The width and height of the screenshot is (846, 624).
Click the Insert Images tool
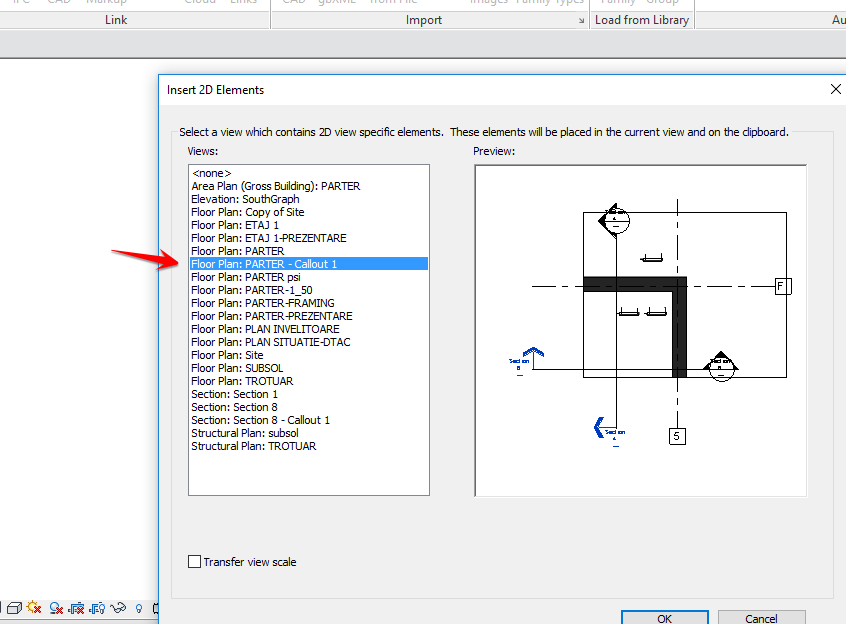(x=486, y=3)
